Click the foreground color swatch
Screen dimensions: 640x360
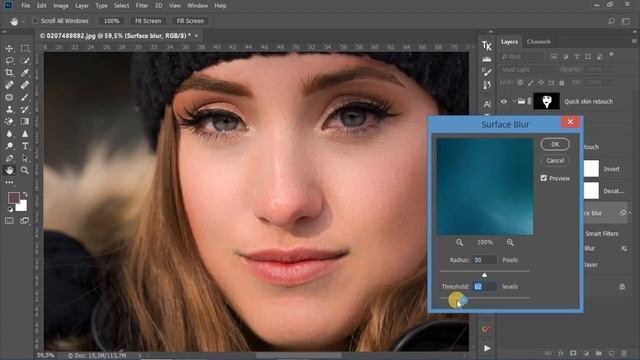click(14, 198)
